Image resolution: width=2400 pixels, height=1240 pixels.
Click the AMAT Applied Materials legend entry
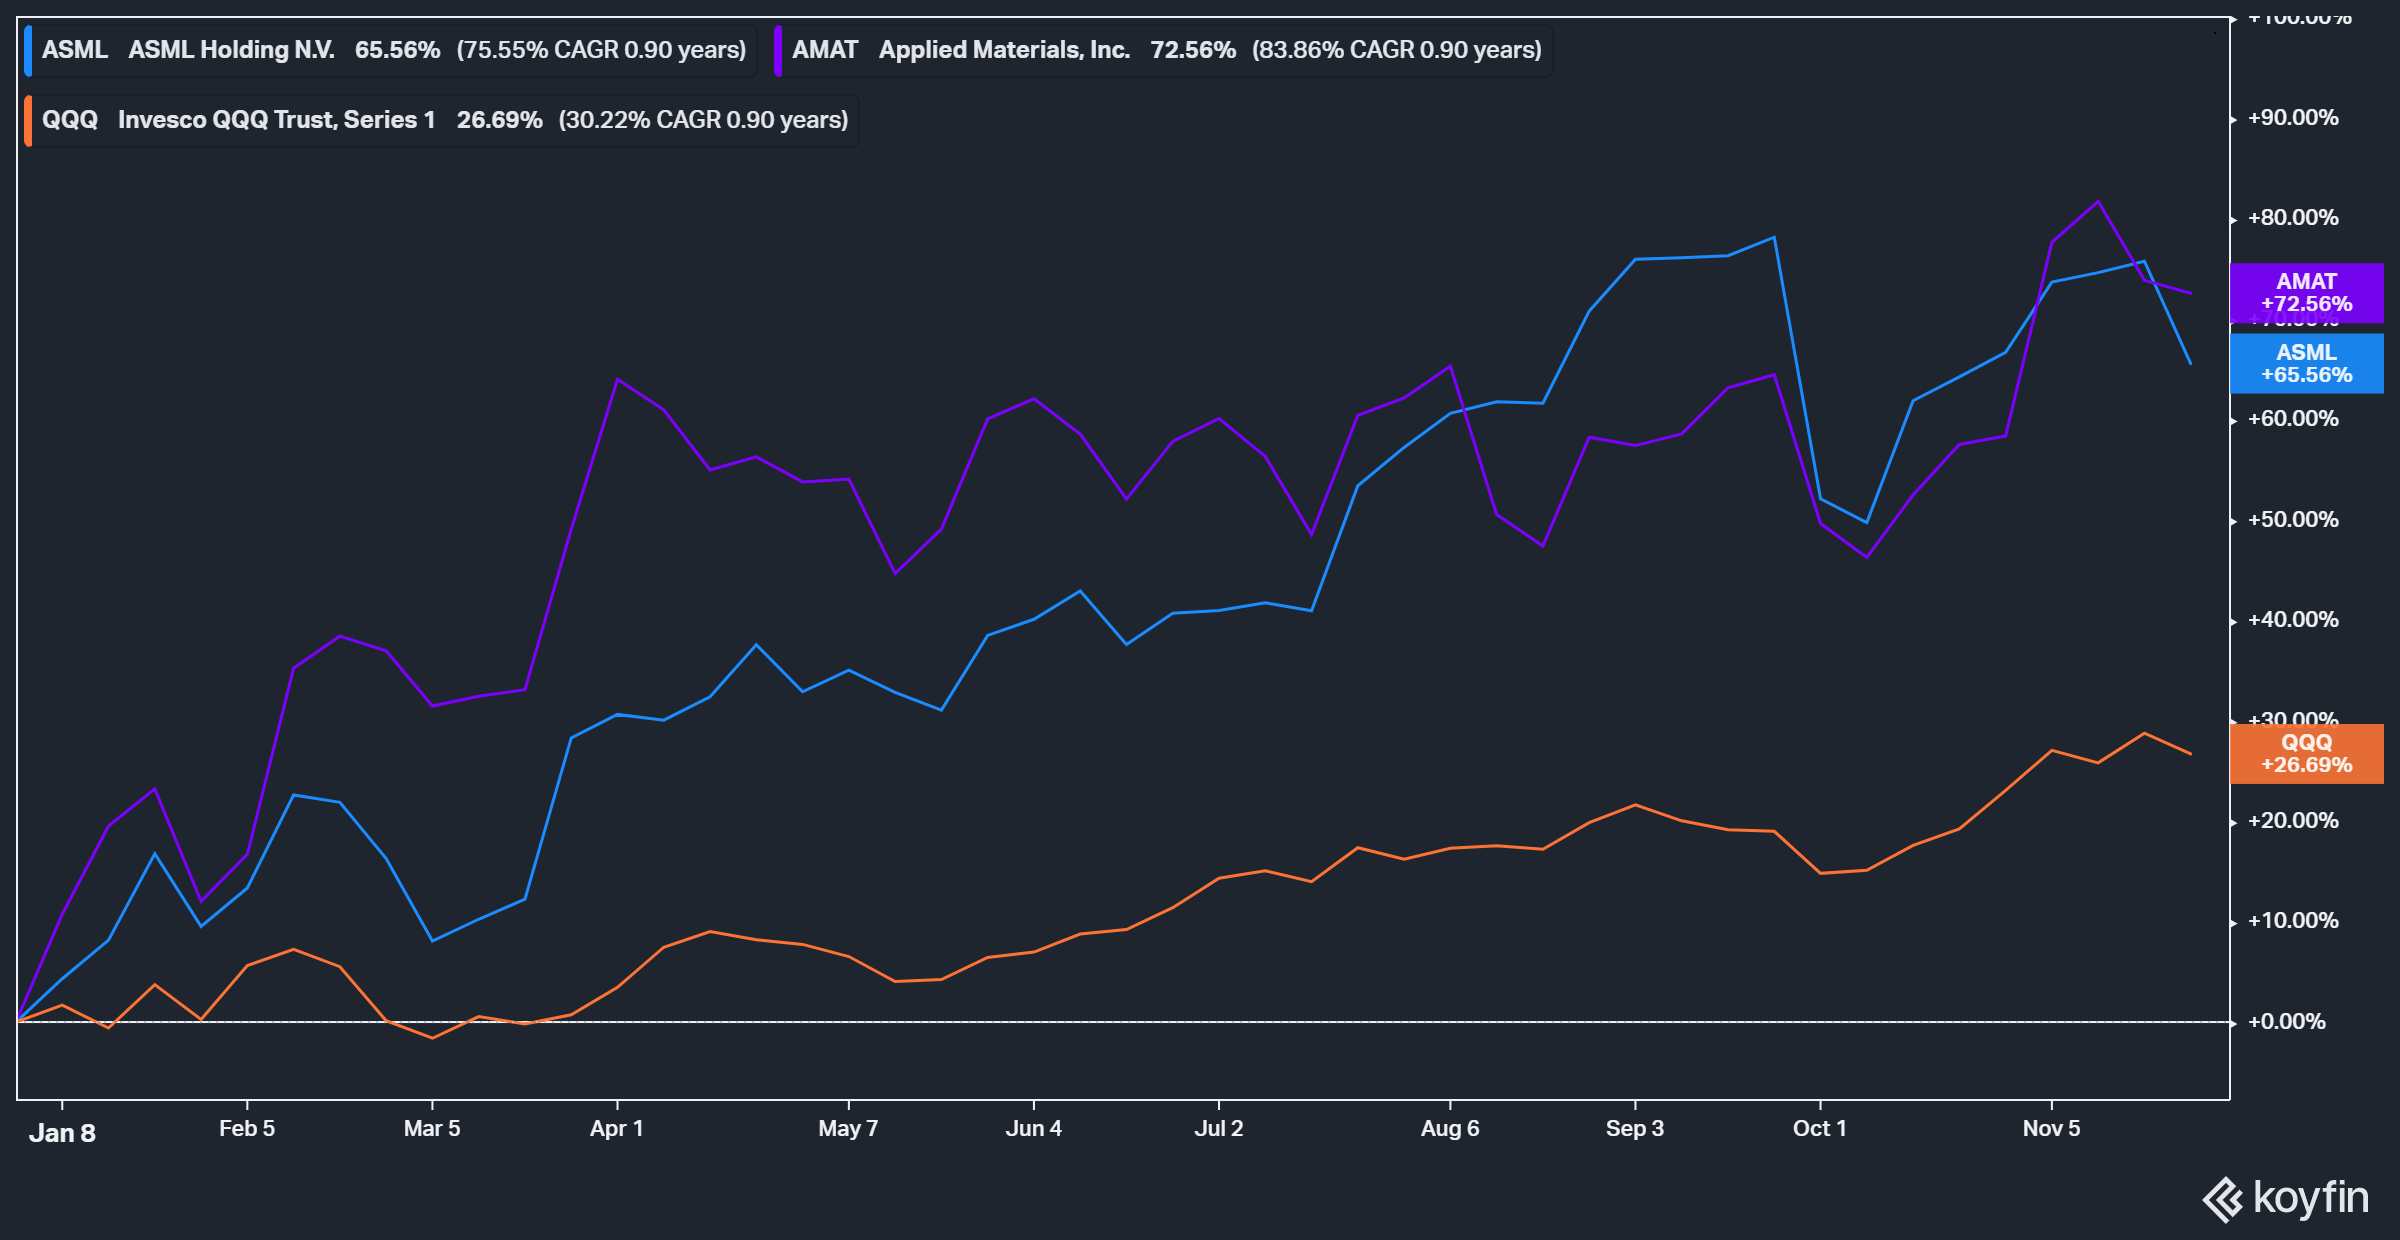click(x=1164, y=50)
